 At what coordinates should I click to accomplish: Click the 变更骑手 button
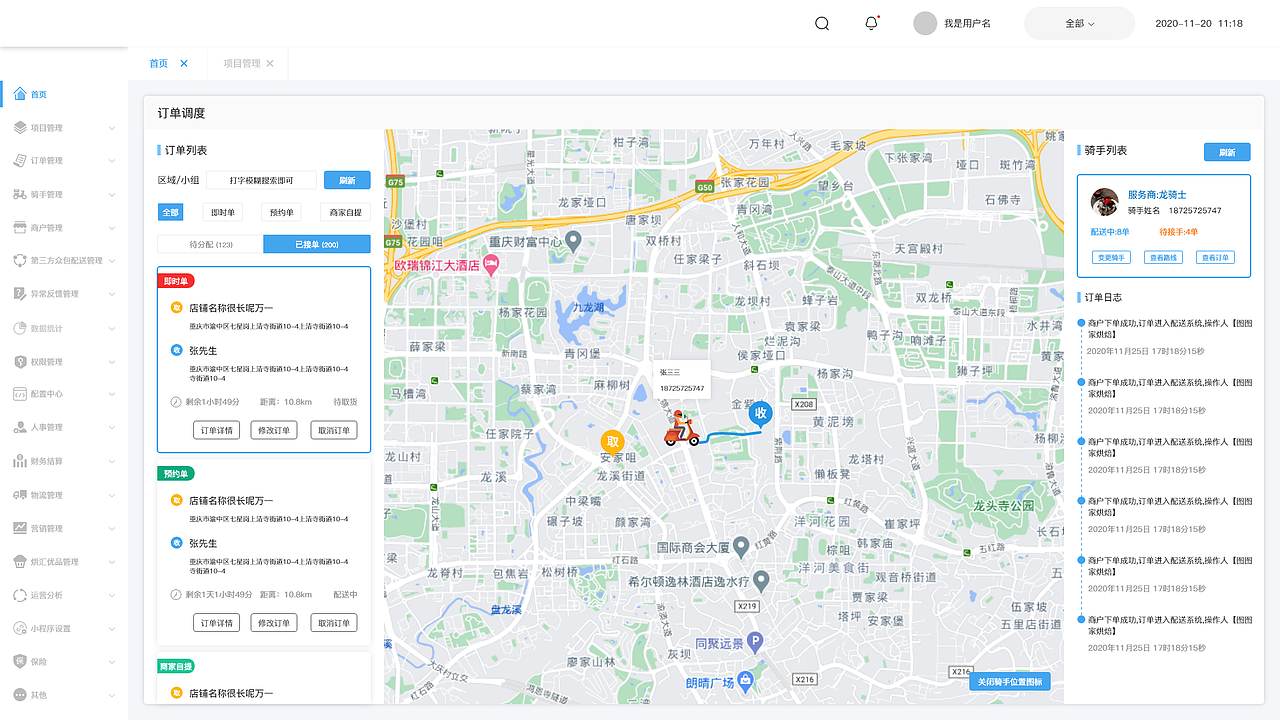1111,257
